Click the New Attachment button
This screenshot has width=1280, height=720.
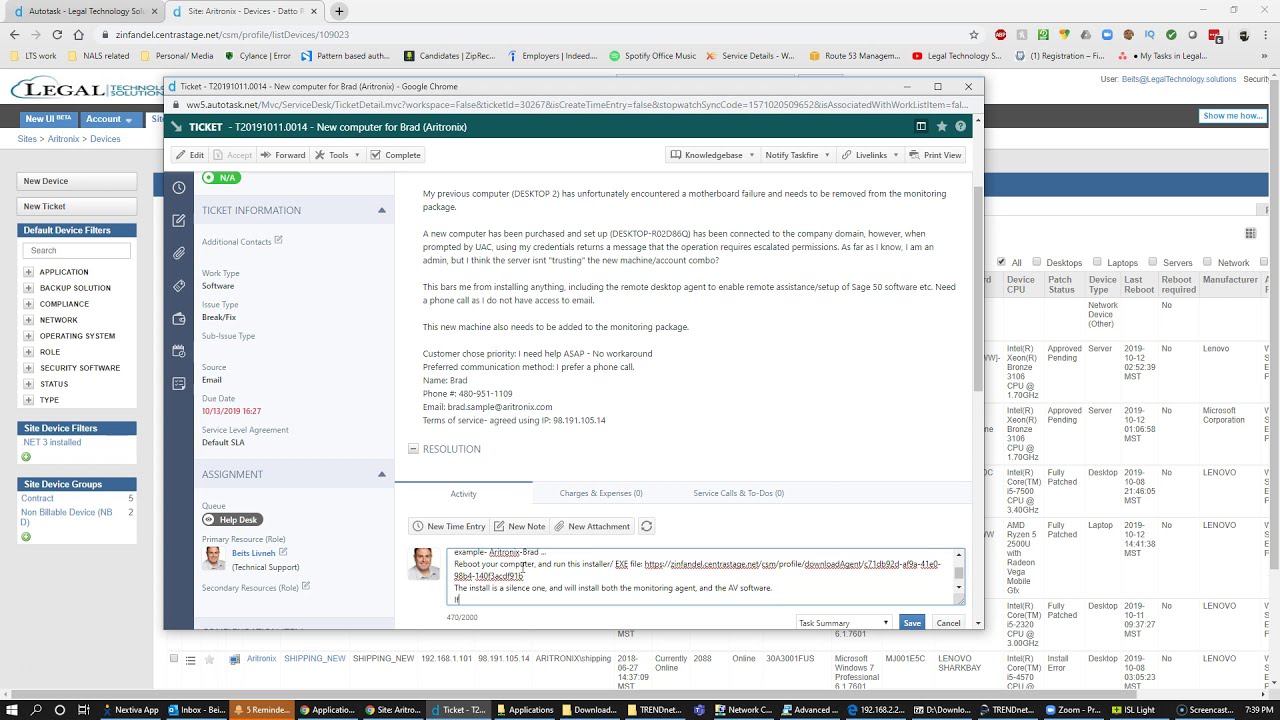pos(592,526)
